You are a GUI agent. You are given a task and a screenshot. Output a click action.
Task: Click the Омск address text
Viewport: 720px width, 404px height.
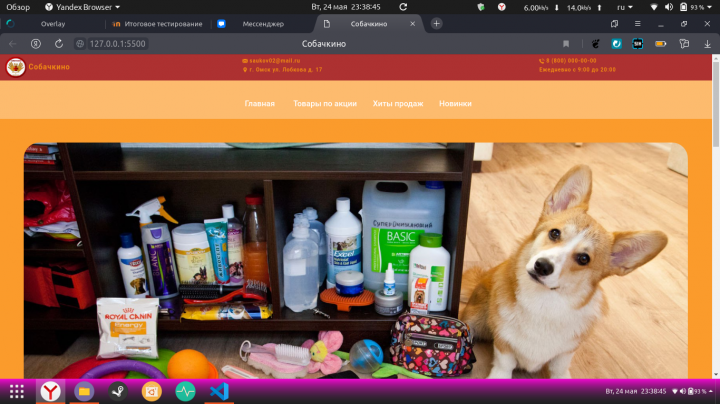(285, 70)
